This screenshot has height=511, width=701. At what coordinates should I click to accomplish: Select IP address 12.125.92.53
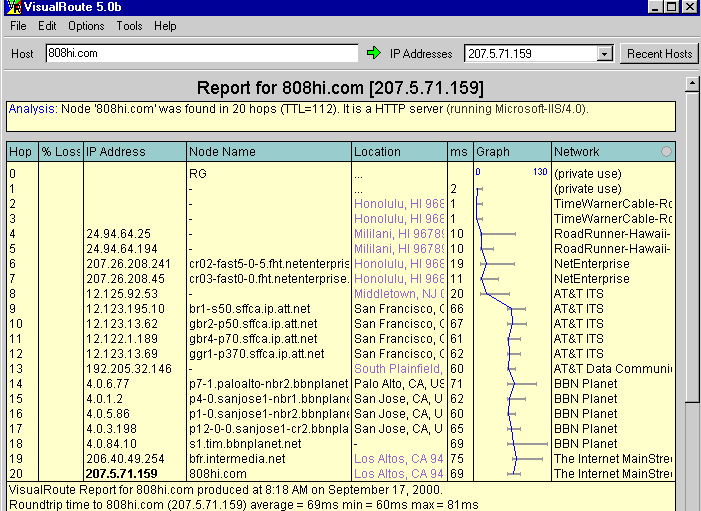pos(122,294)
